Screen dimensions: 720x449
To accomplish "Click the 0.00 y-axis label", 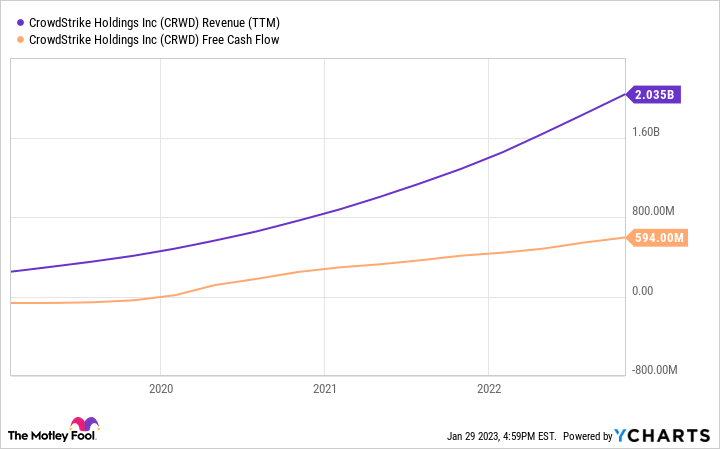I will point(642,291).
